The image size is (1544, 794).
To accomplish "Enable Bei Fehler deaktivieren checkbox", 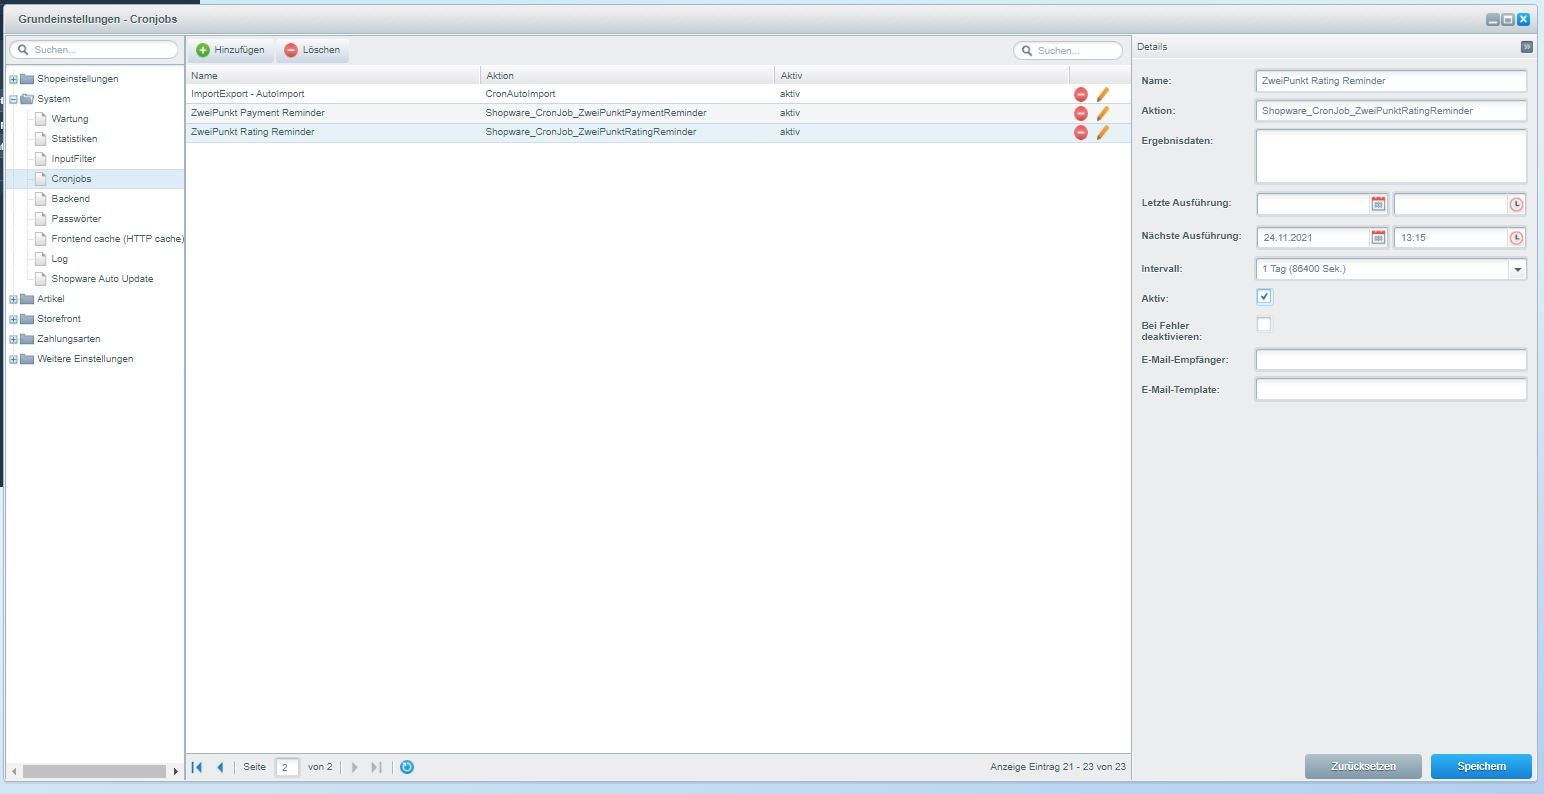I will click(1264, 325).
